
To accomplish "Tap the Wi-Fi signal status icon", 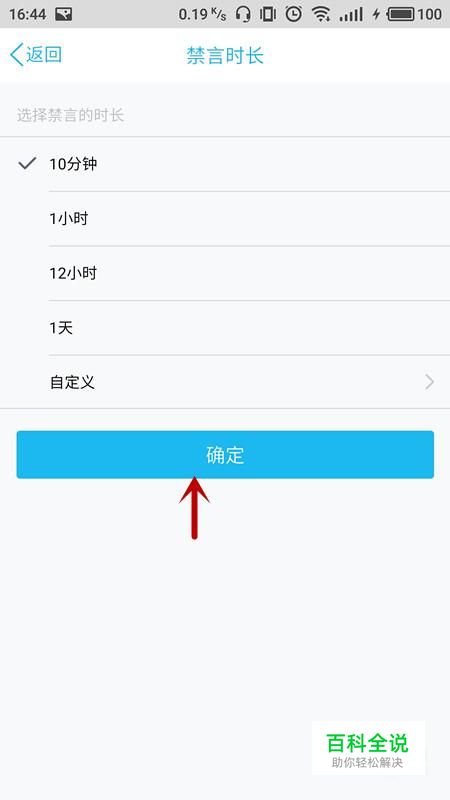I will click(x=321, y=14).
